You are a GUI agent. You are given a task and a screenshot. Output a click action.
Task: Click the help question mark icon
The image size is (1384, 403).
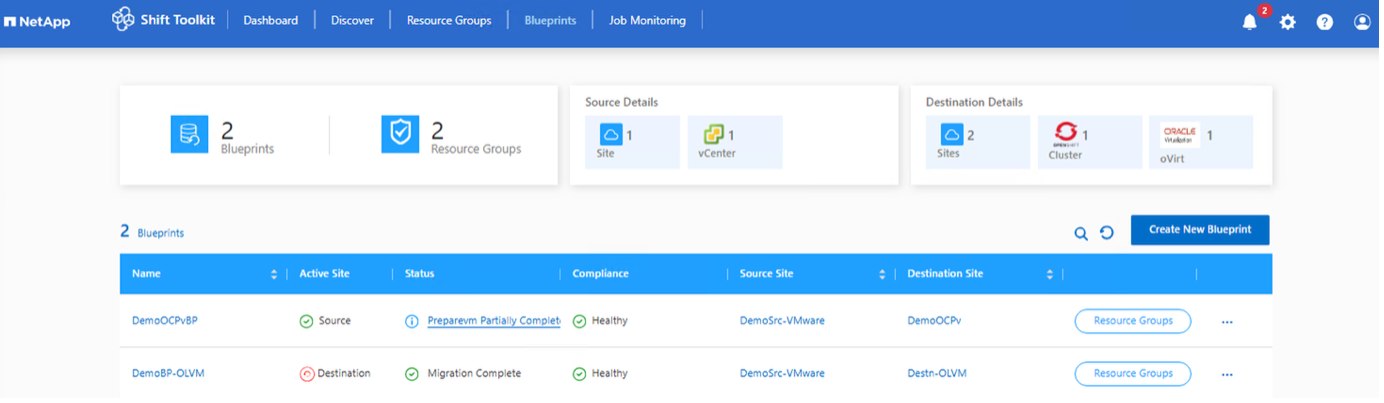(1324, 22)
